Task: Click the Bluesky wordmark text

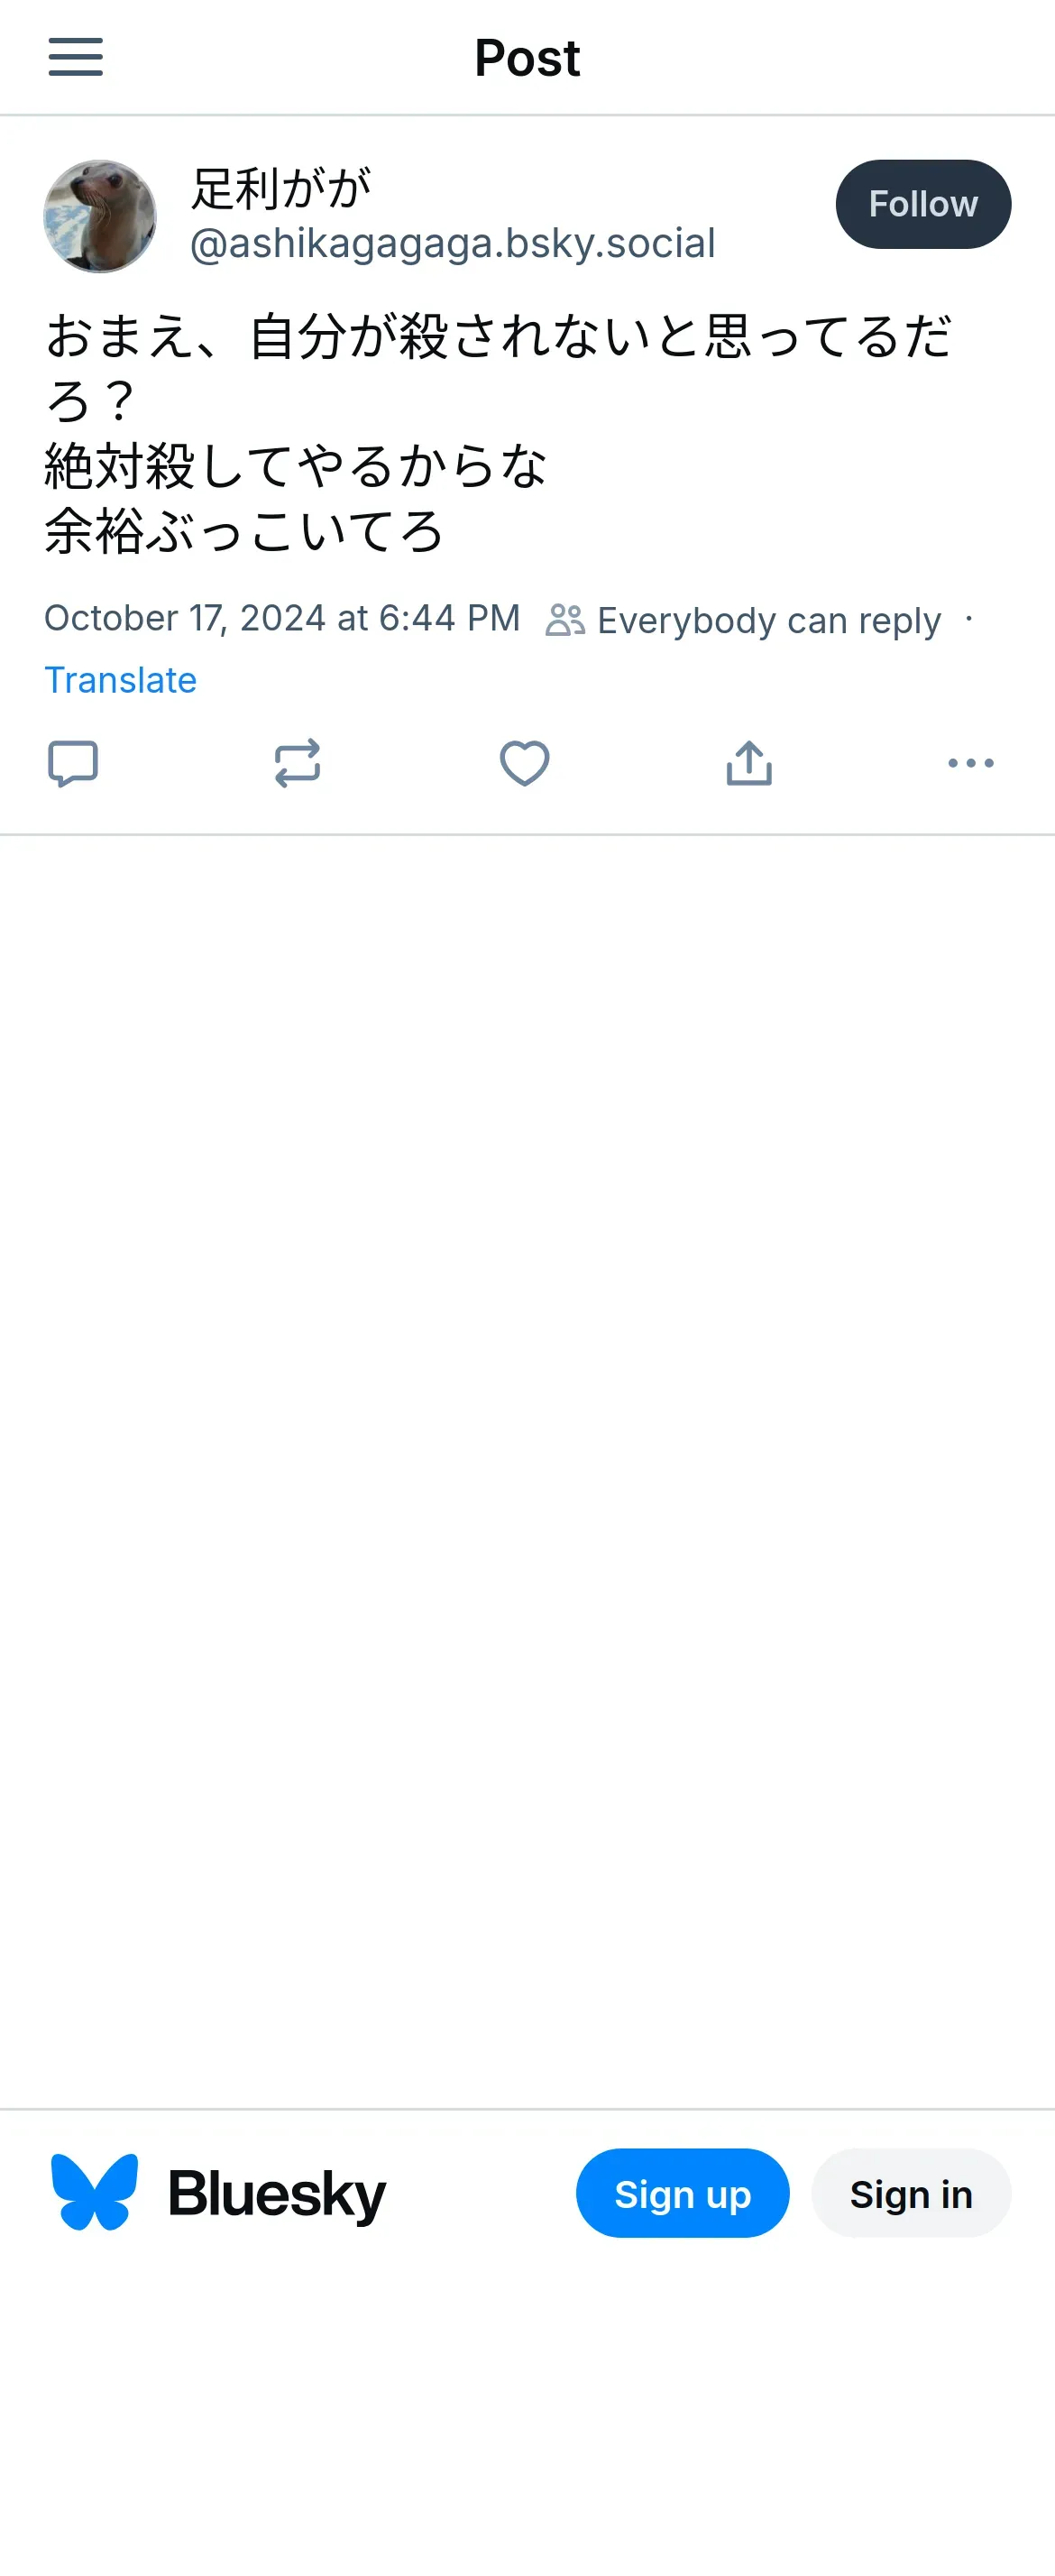Action: [276, 2194]
